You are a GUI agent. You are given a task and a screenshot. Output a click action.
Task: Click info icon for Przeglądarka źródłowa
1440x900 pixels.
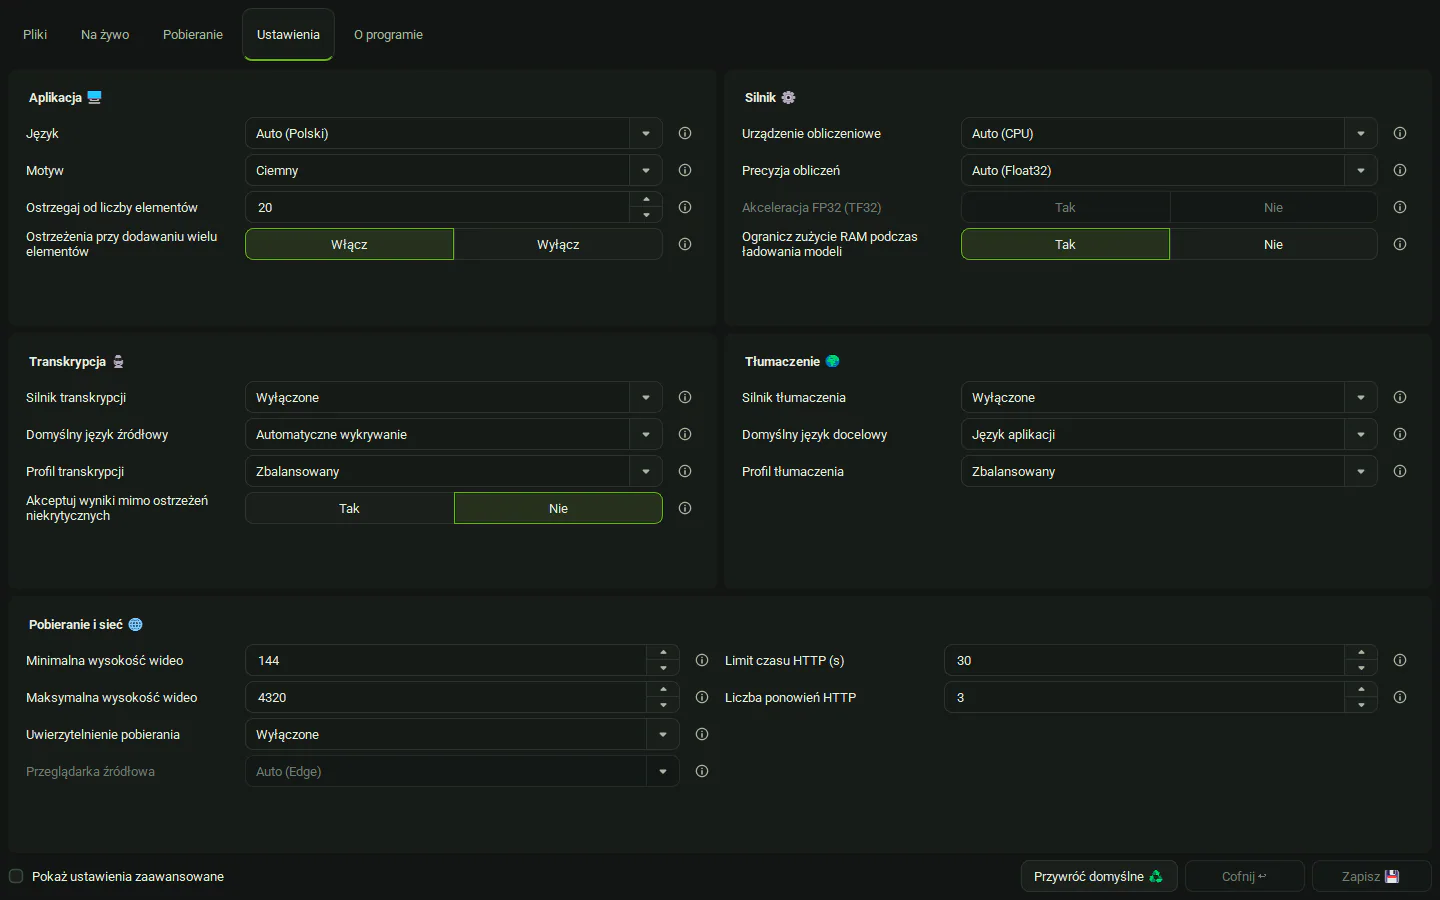[x=702, y=771]
